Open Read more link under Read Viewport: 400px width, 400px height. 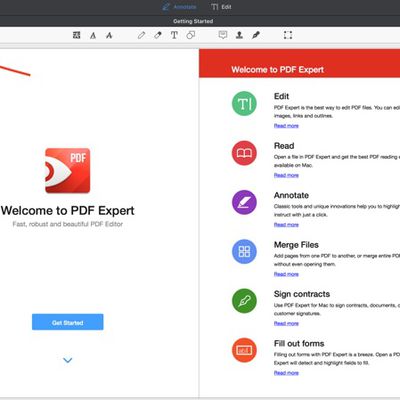[x=286, y=175]
